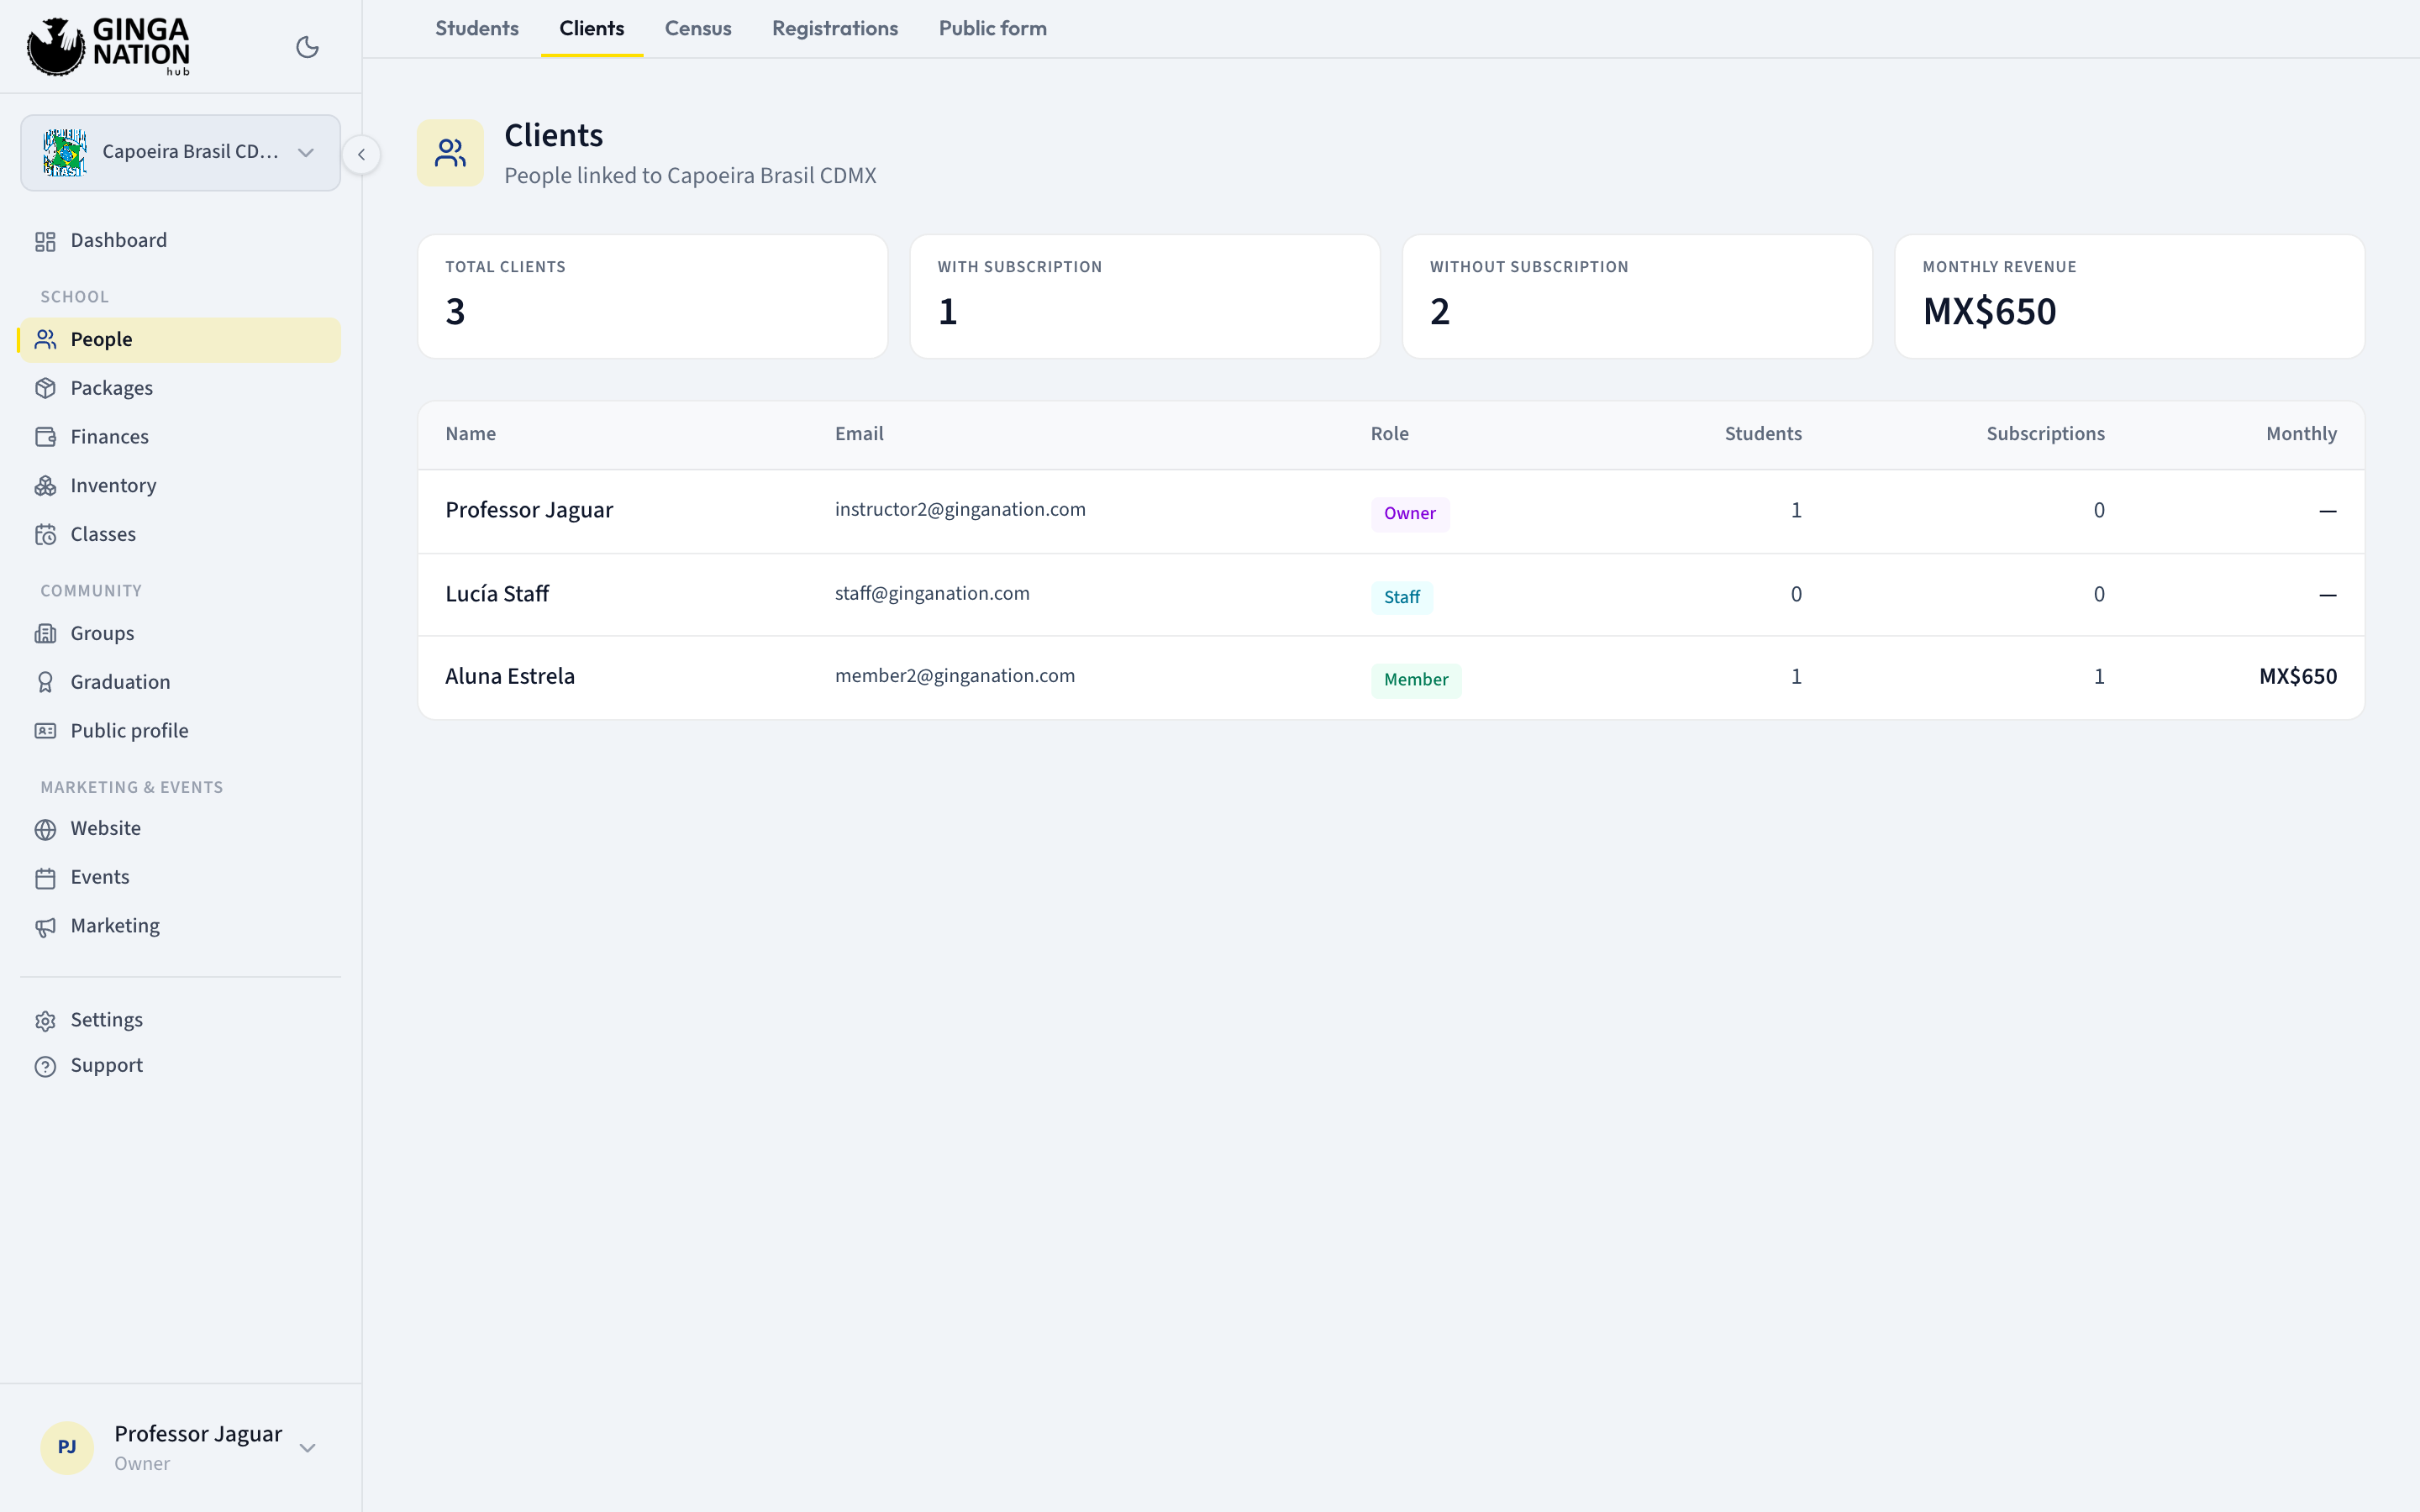Click the Website globe icon

tap(45, 829)
